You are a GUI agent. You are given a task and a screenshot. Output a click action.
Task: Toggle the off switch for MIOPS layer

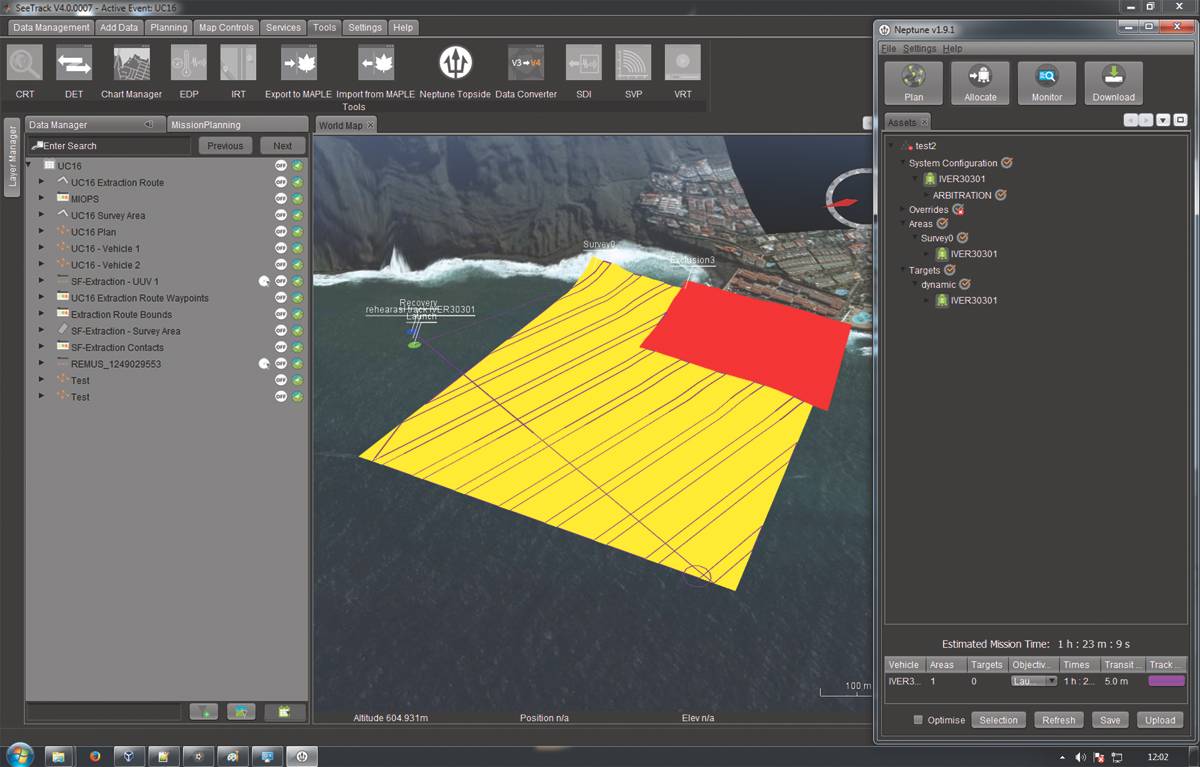tap(281, 199)
